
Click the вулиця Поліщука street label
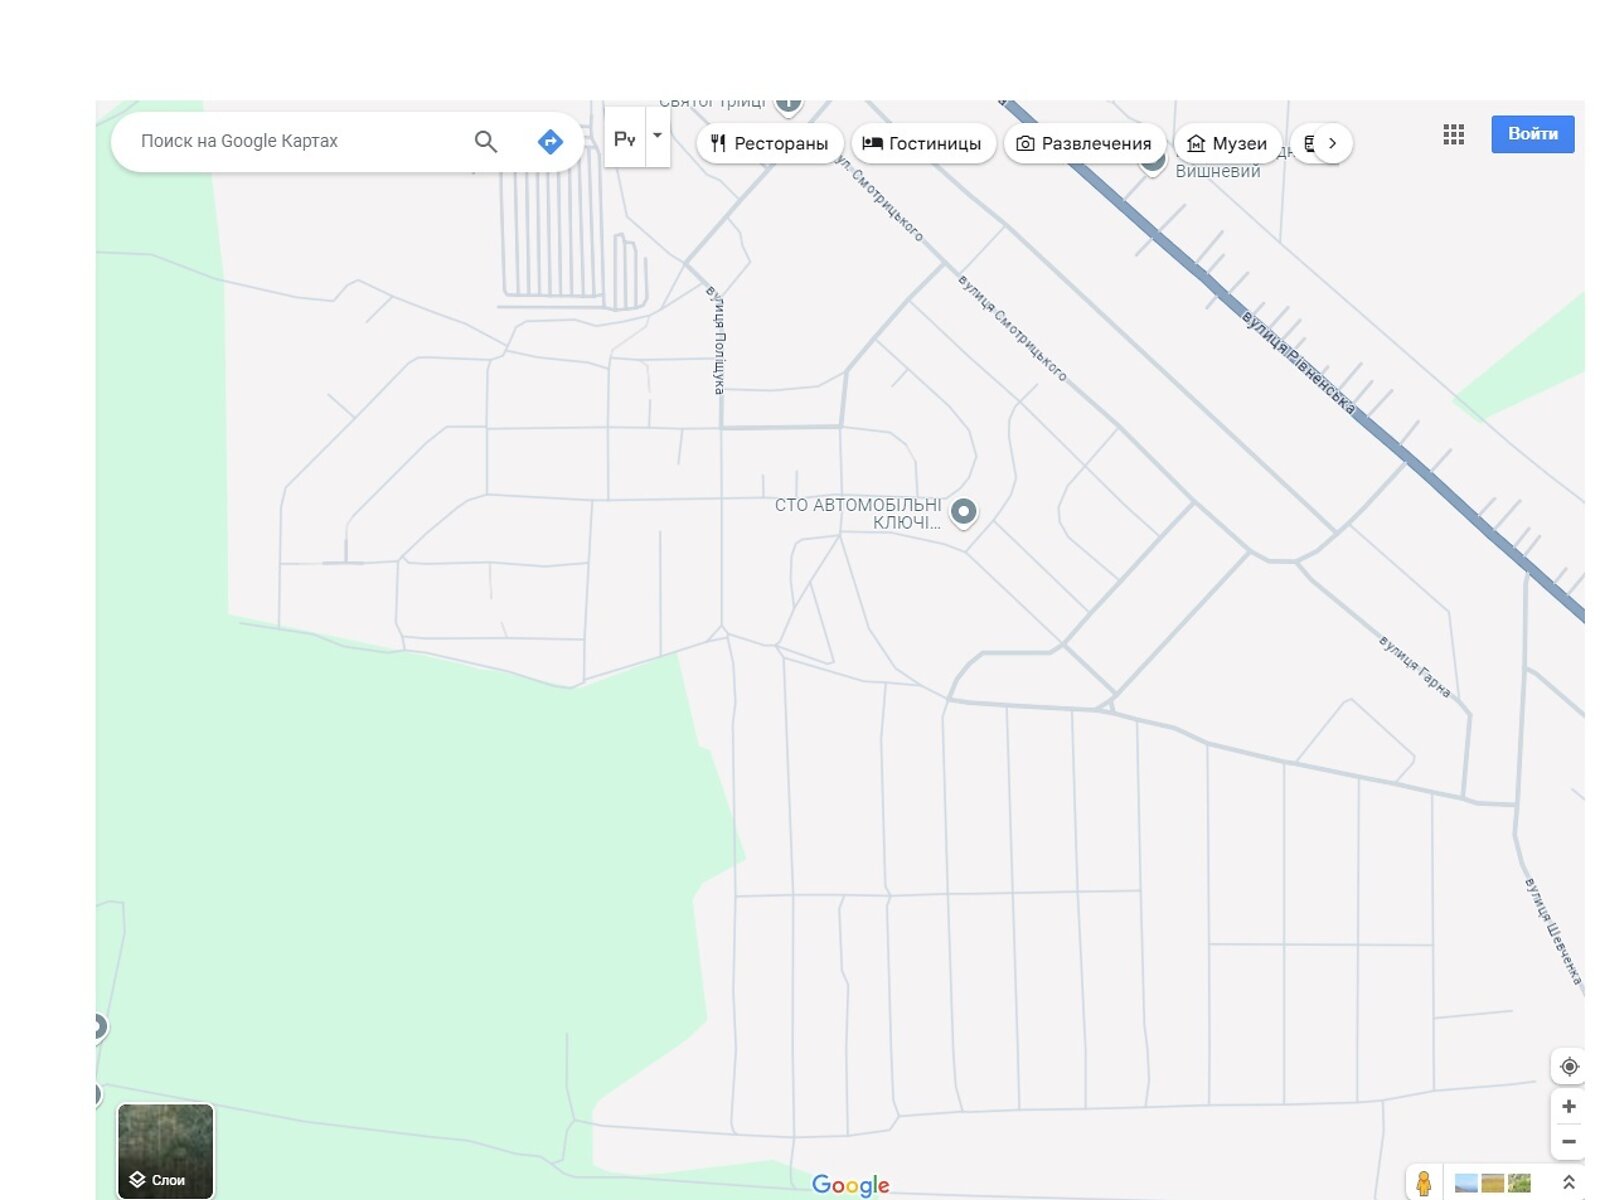[719, 340]
